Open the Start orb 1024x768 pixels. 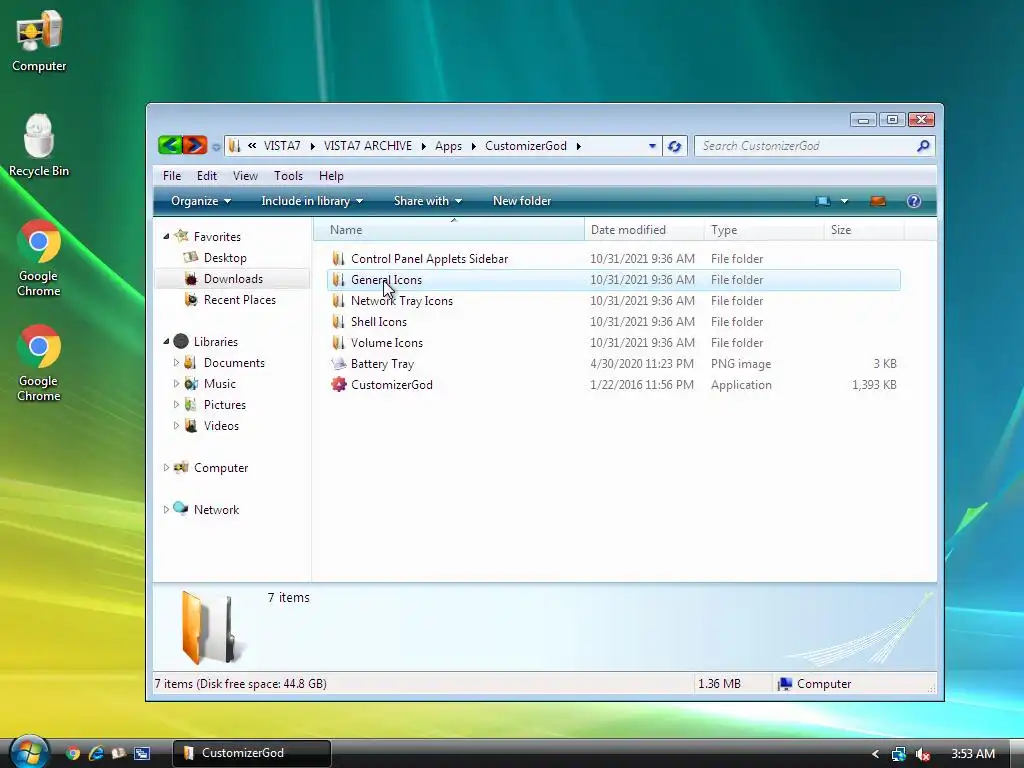[29, 752]
